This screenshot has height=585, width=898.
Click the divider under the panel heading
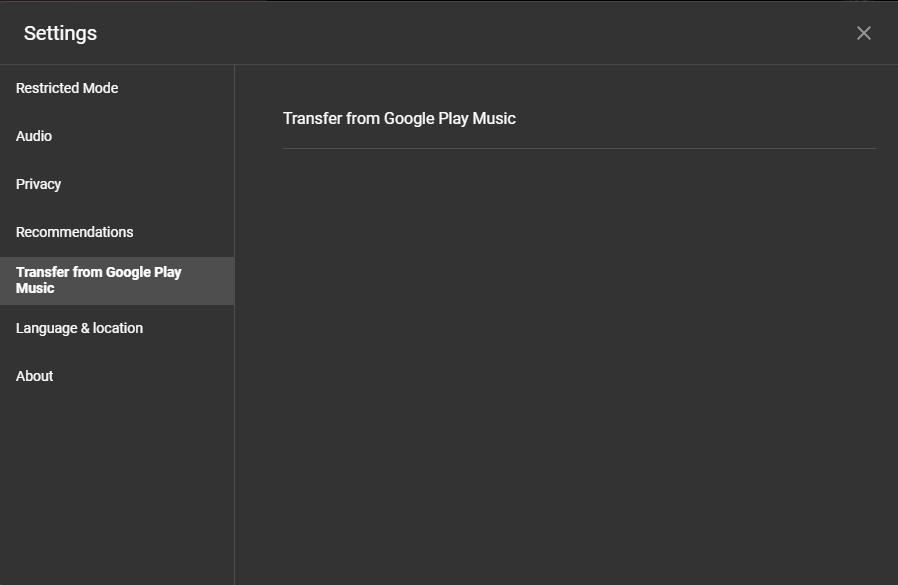click(579, 148)
